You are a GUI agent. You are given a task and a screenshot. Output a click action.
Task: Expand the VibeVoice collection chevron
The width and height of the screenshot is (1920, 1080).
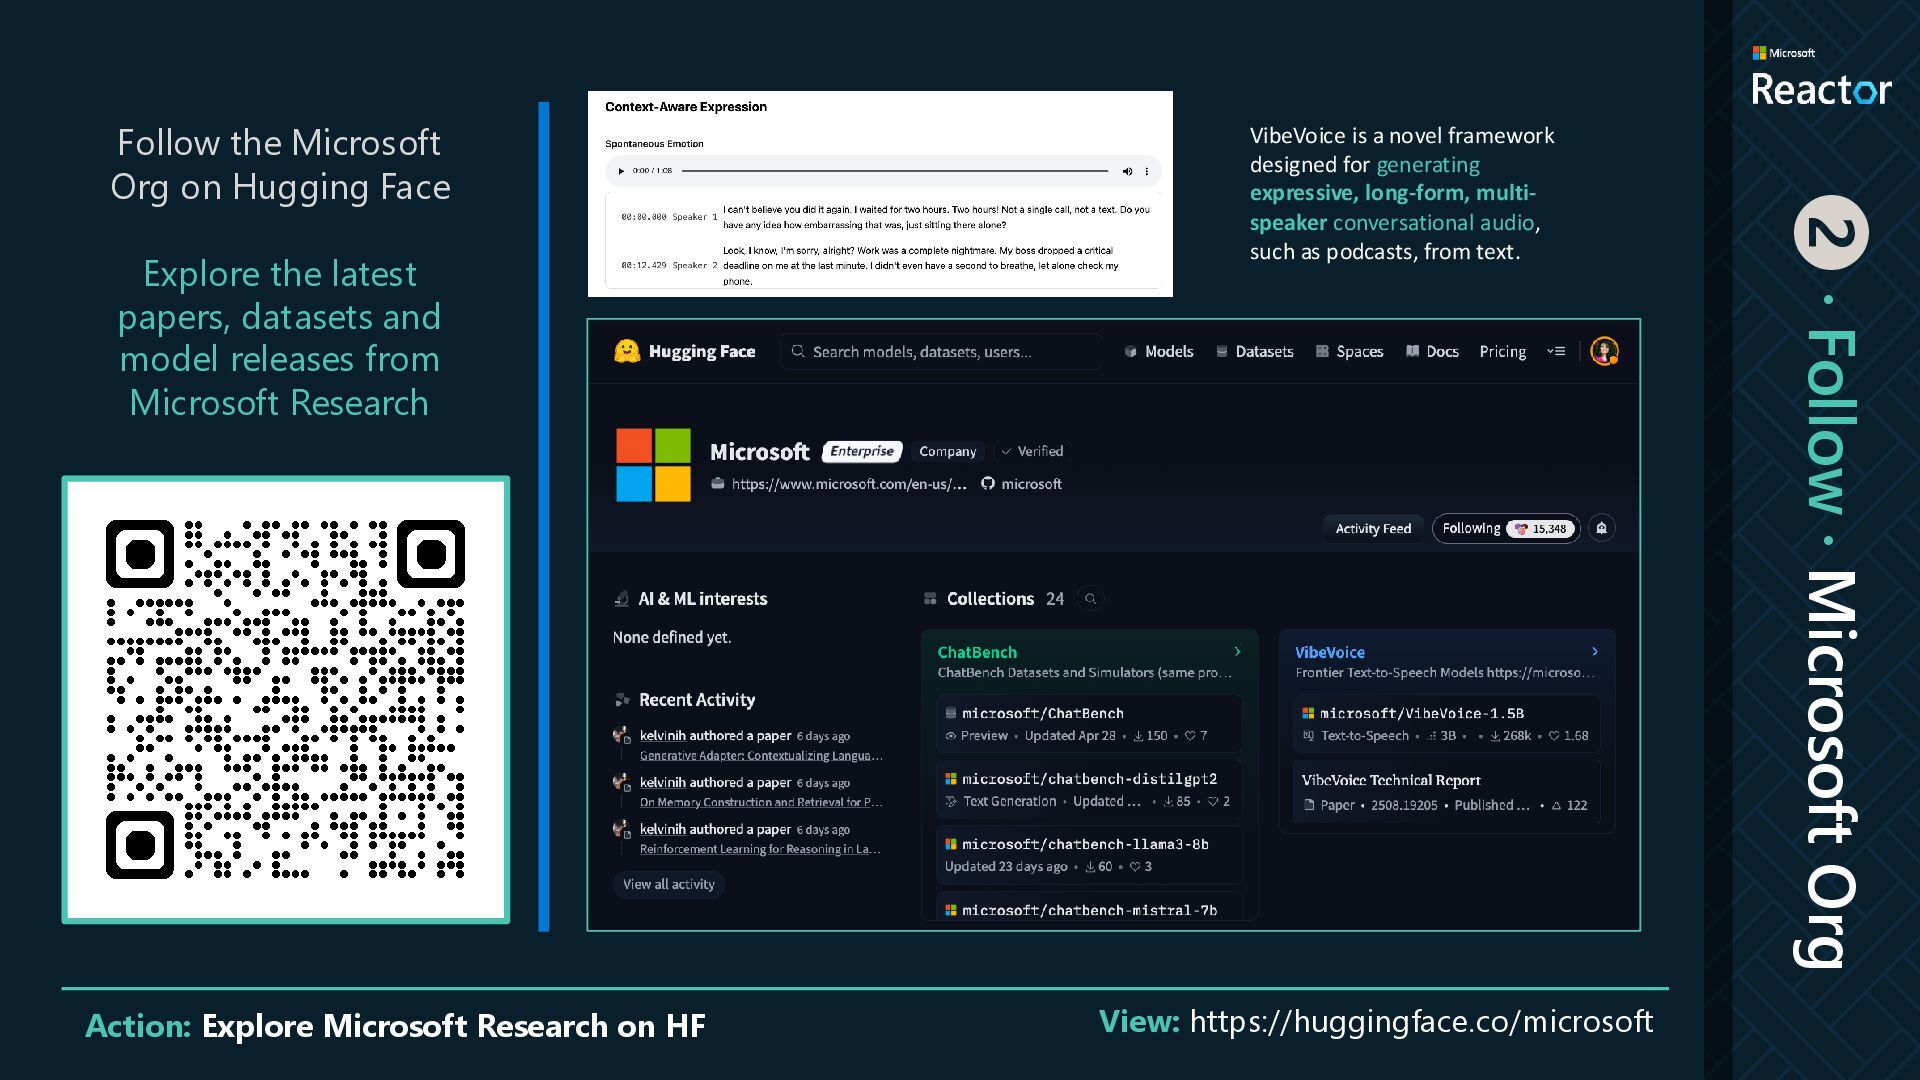coord(1595,652)
